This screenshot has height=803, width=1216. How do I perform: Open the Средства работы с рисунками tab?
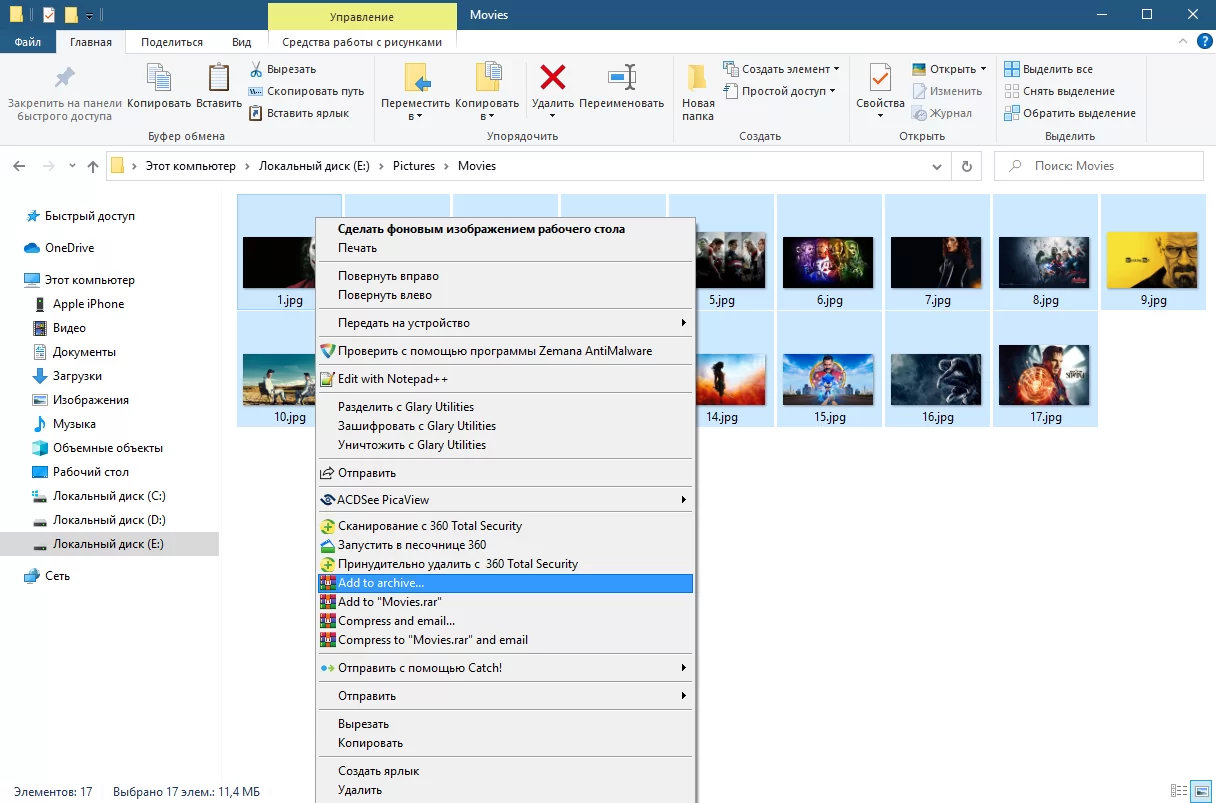pos(362,42)
